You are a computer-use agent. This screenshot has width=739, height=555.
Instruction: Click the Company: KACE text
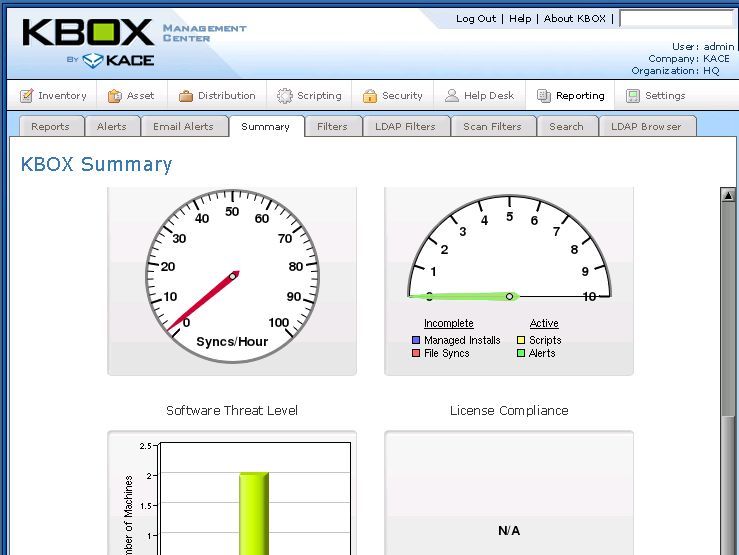click(x=689, y=59)
